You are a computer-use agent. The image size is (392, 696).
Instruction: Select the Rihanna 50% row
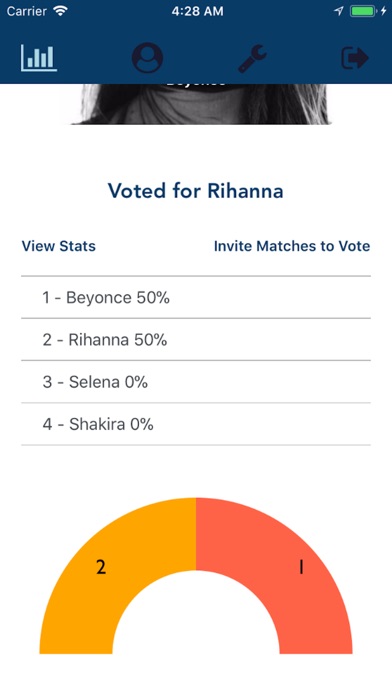[x=196, y=340]
